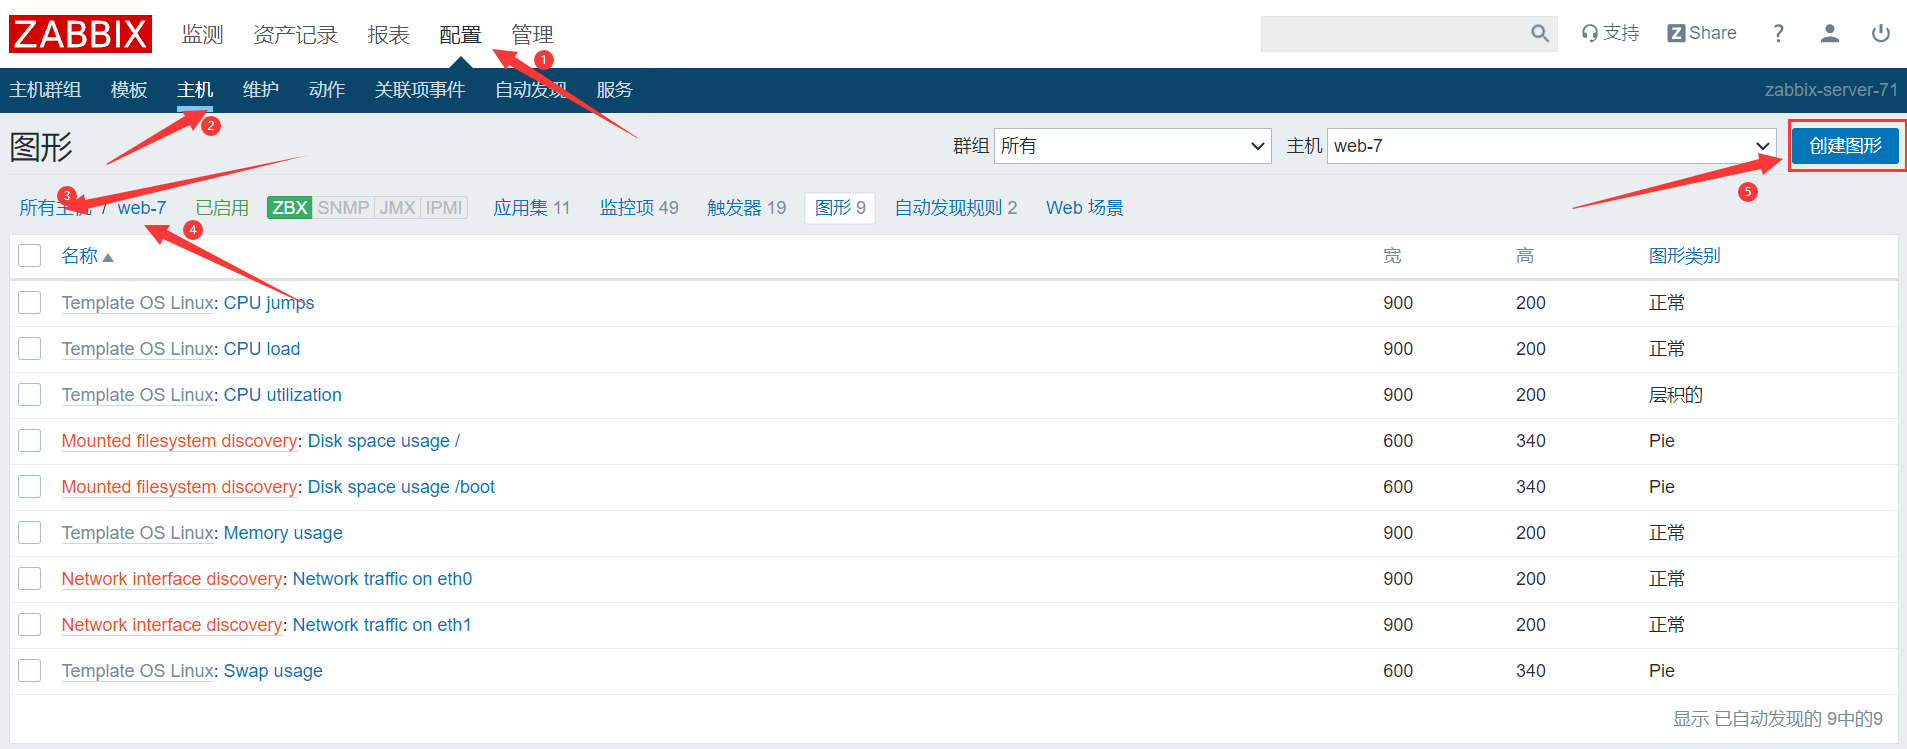The image size is (1907, 749).
Task: Open the Disk space usage /boot graph
Action: 401,487
